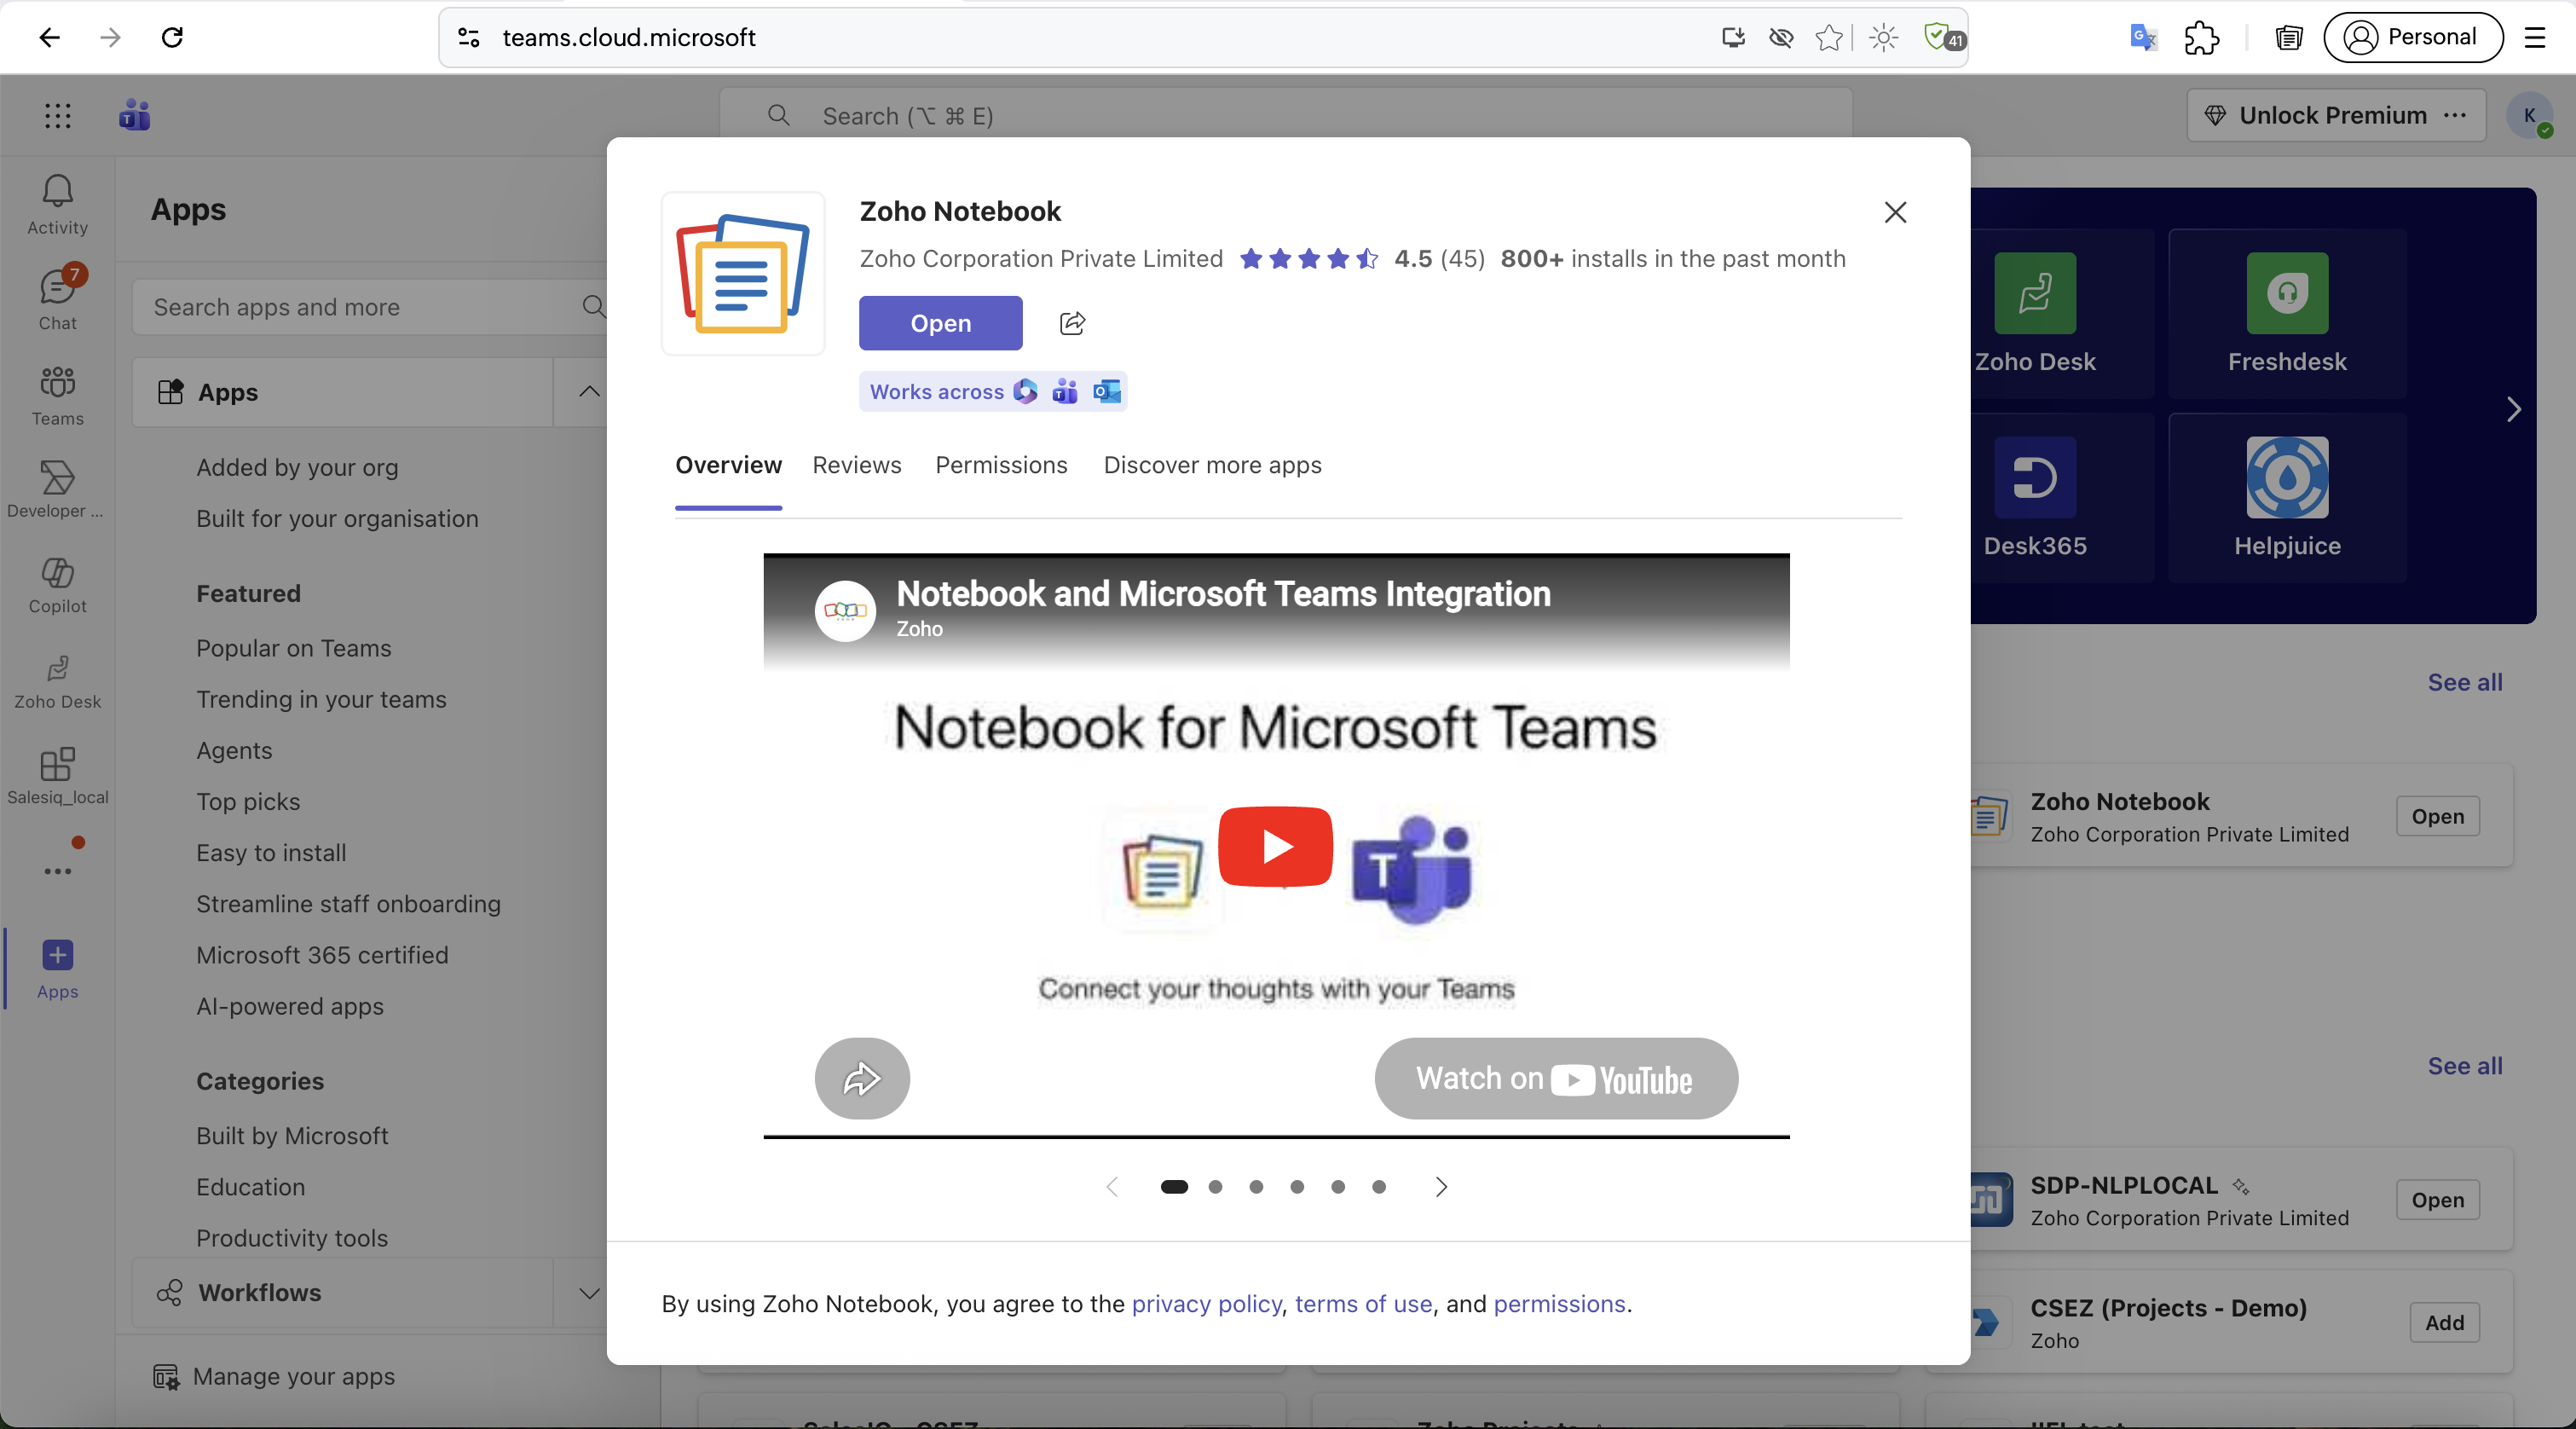Select the second carousel dot
The image size is (2576, 1429).
[1215, 1186]
